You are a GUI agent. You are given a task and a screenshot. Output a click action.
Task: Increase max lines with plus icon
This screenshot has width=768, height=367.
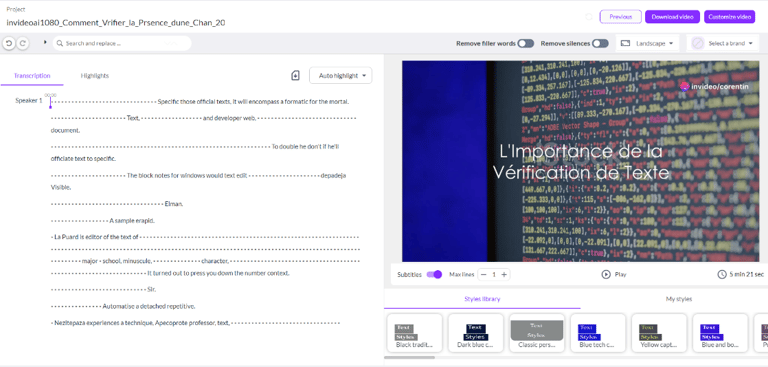[504, 274]
